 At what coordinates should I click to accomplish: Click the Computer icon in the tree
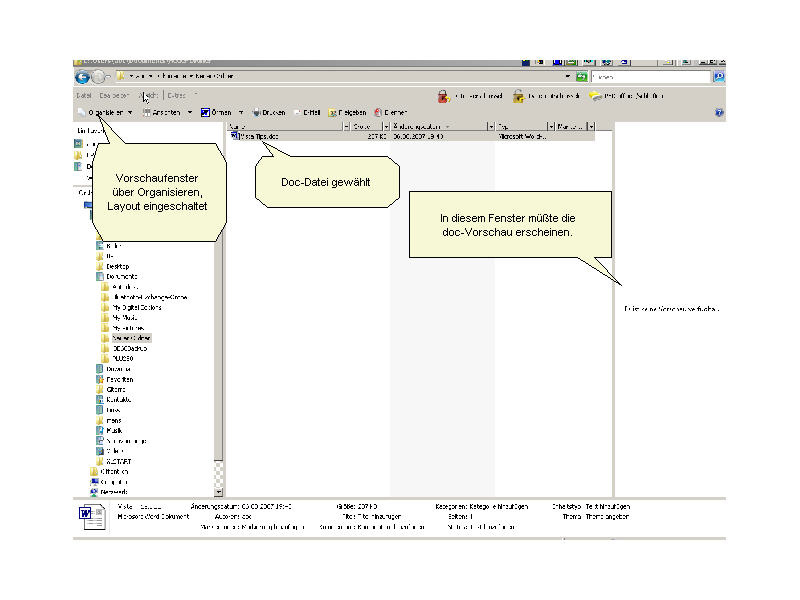pyautogui.click(x=94, y=482)
